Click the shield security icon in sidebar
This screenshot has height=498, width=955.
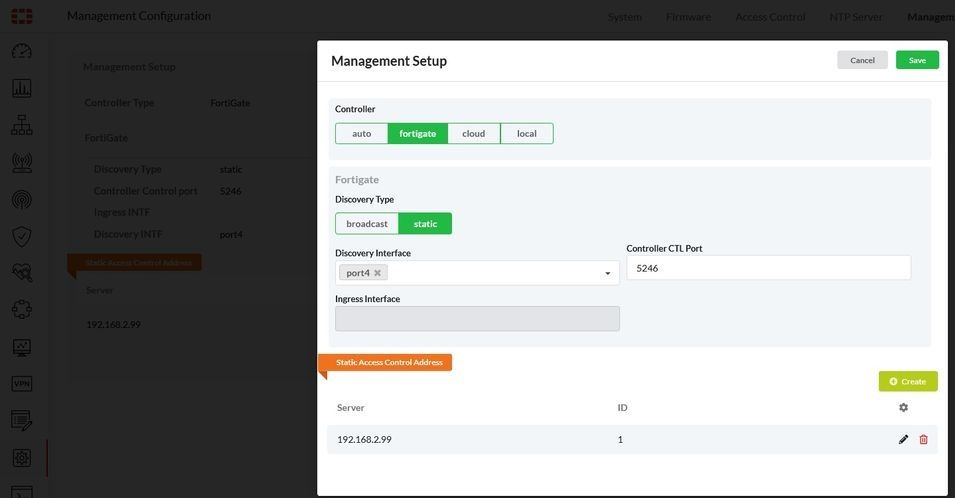[22, 236]
